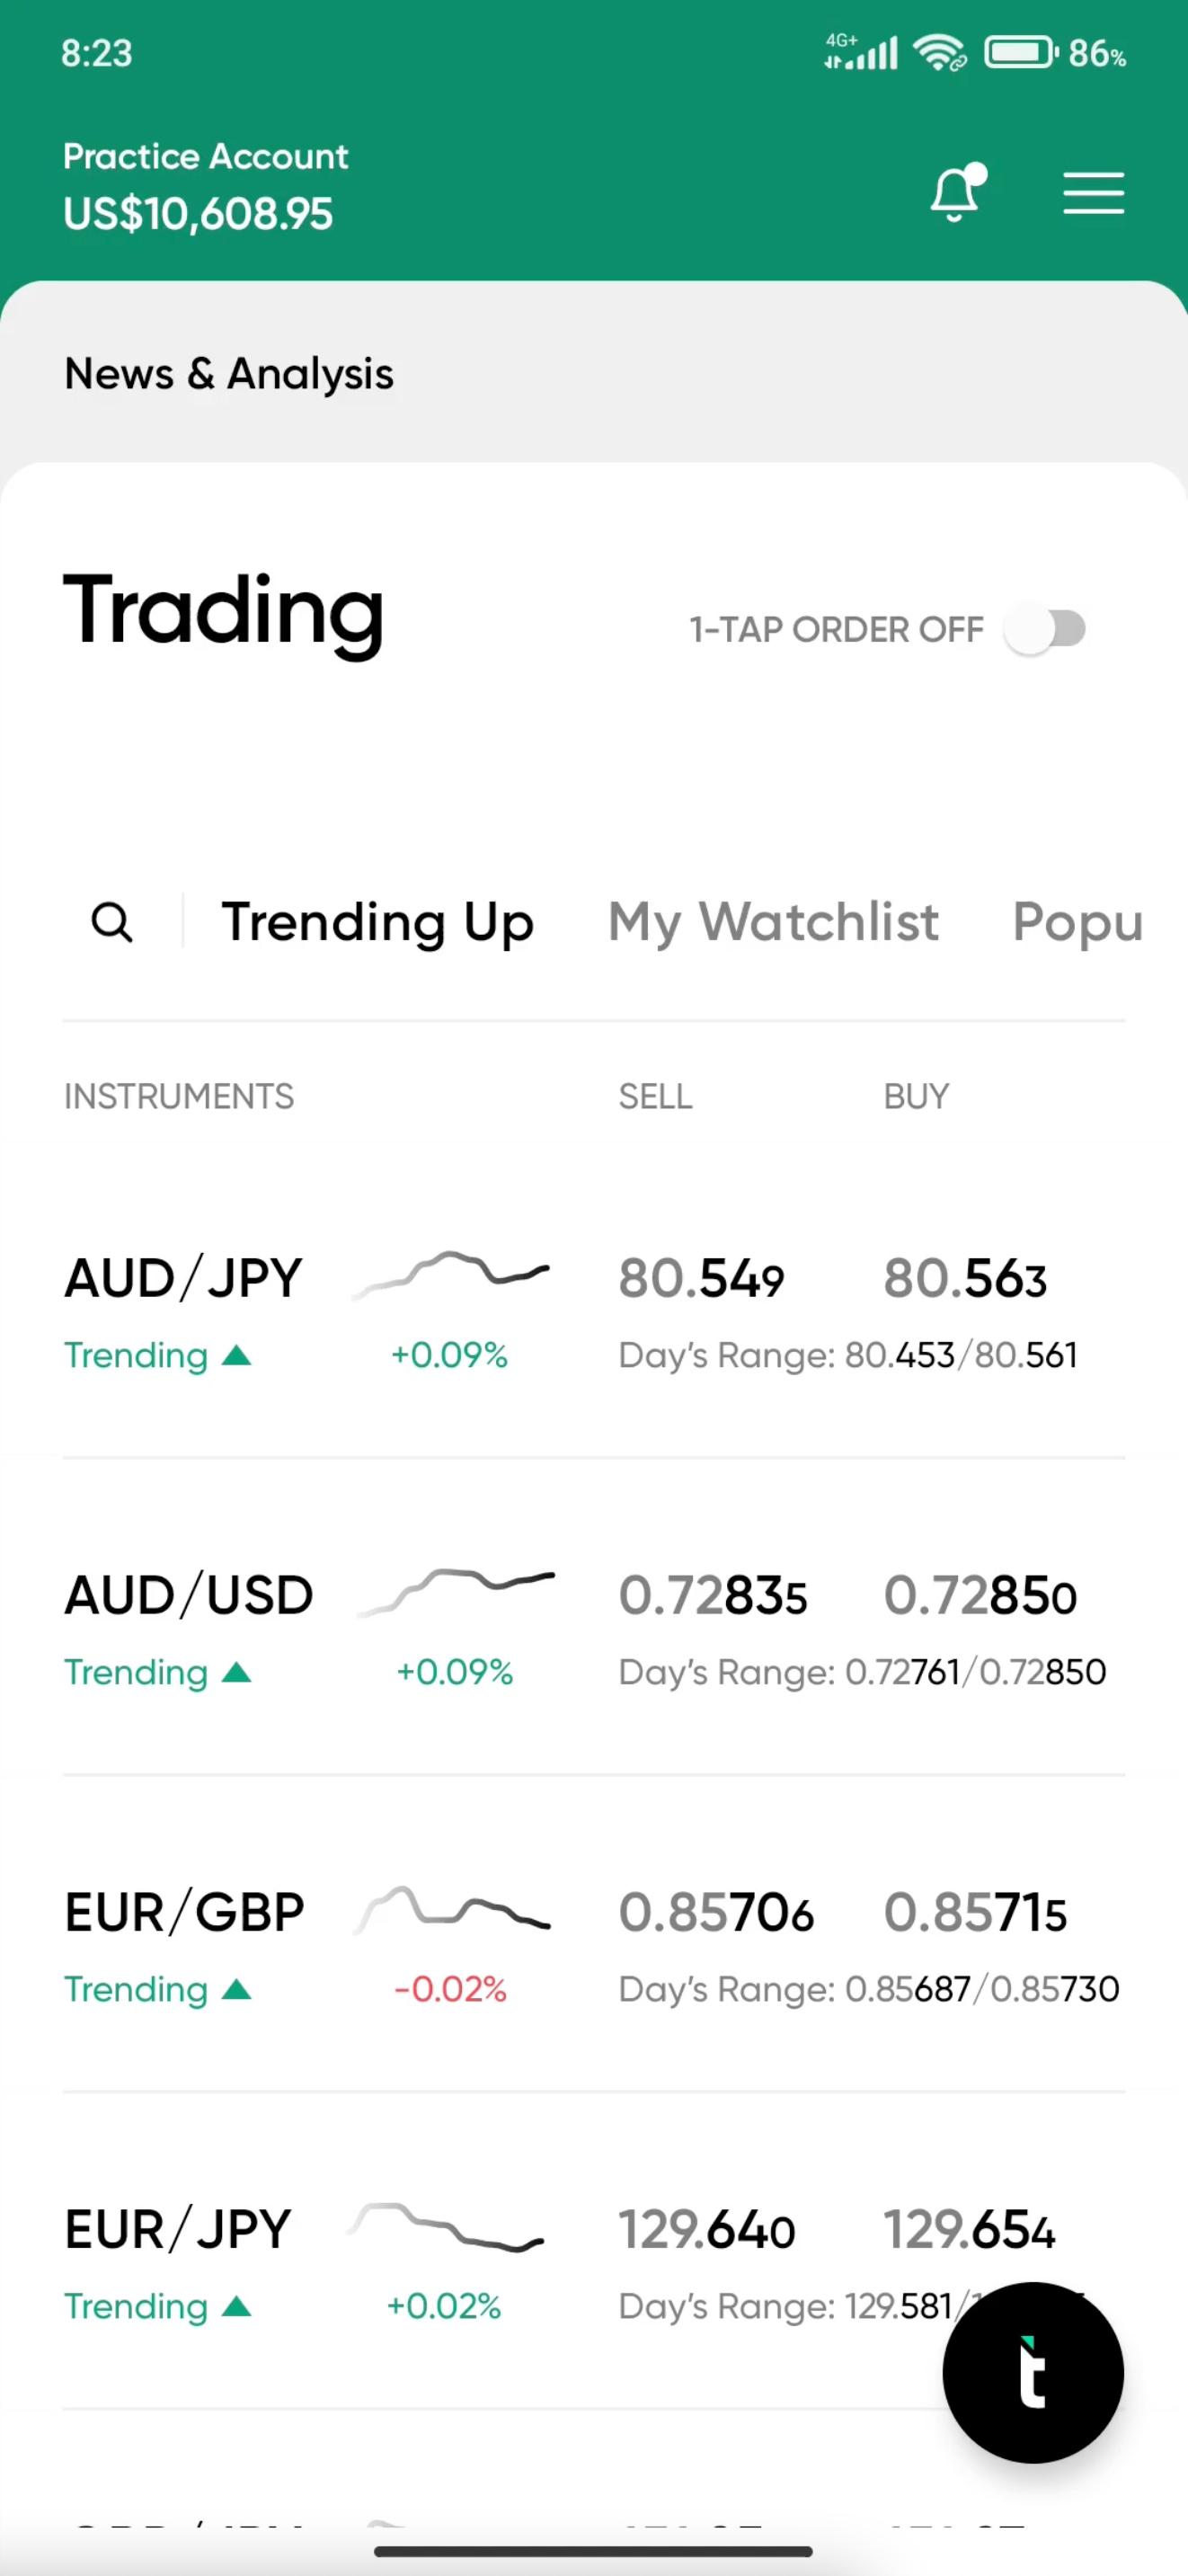
Task: Select the Trending Up tab
Action: coord(377,922)
